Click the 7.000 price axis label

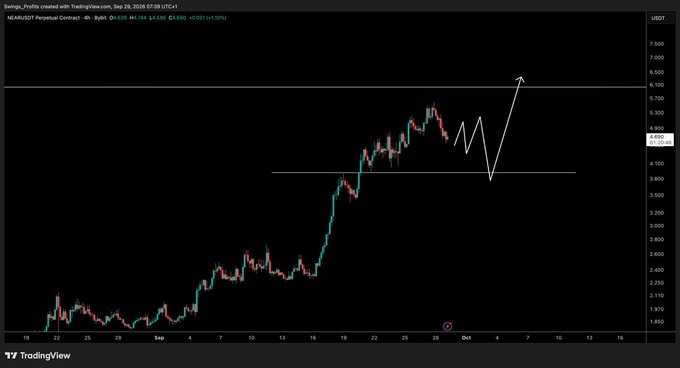[x=657, y=57]
